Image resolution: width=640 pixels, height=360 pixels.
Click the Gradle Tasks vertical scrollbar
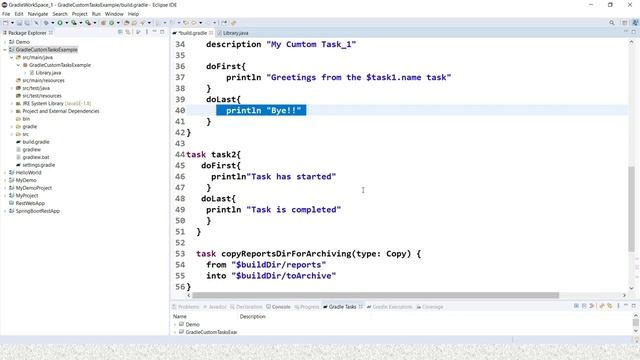[x=636, y=322]
